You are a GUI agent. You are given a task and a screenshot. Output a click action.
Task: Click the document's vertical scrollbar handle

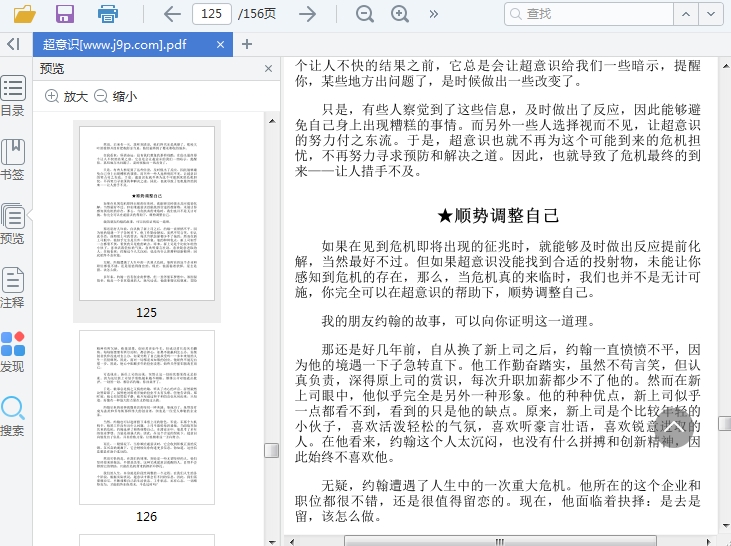point(725,423)
